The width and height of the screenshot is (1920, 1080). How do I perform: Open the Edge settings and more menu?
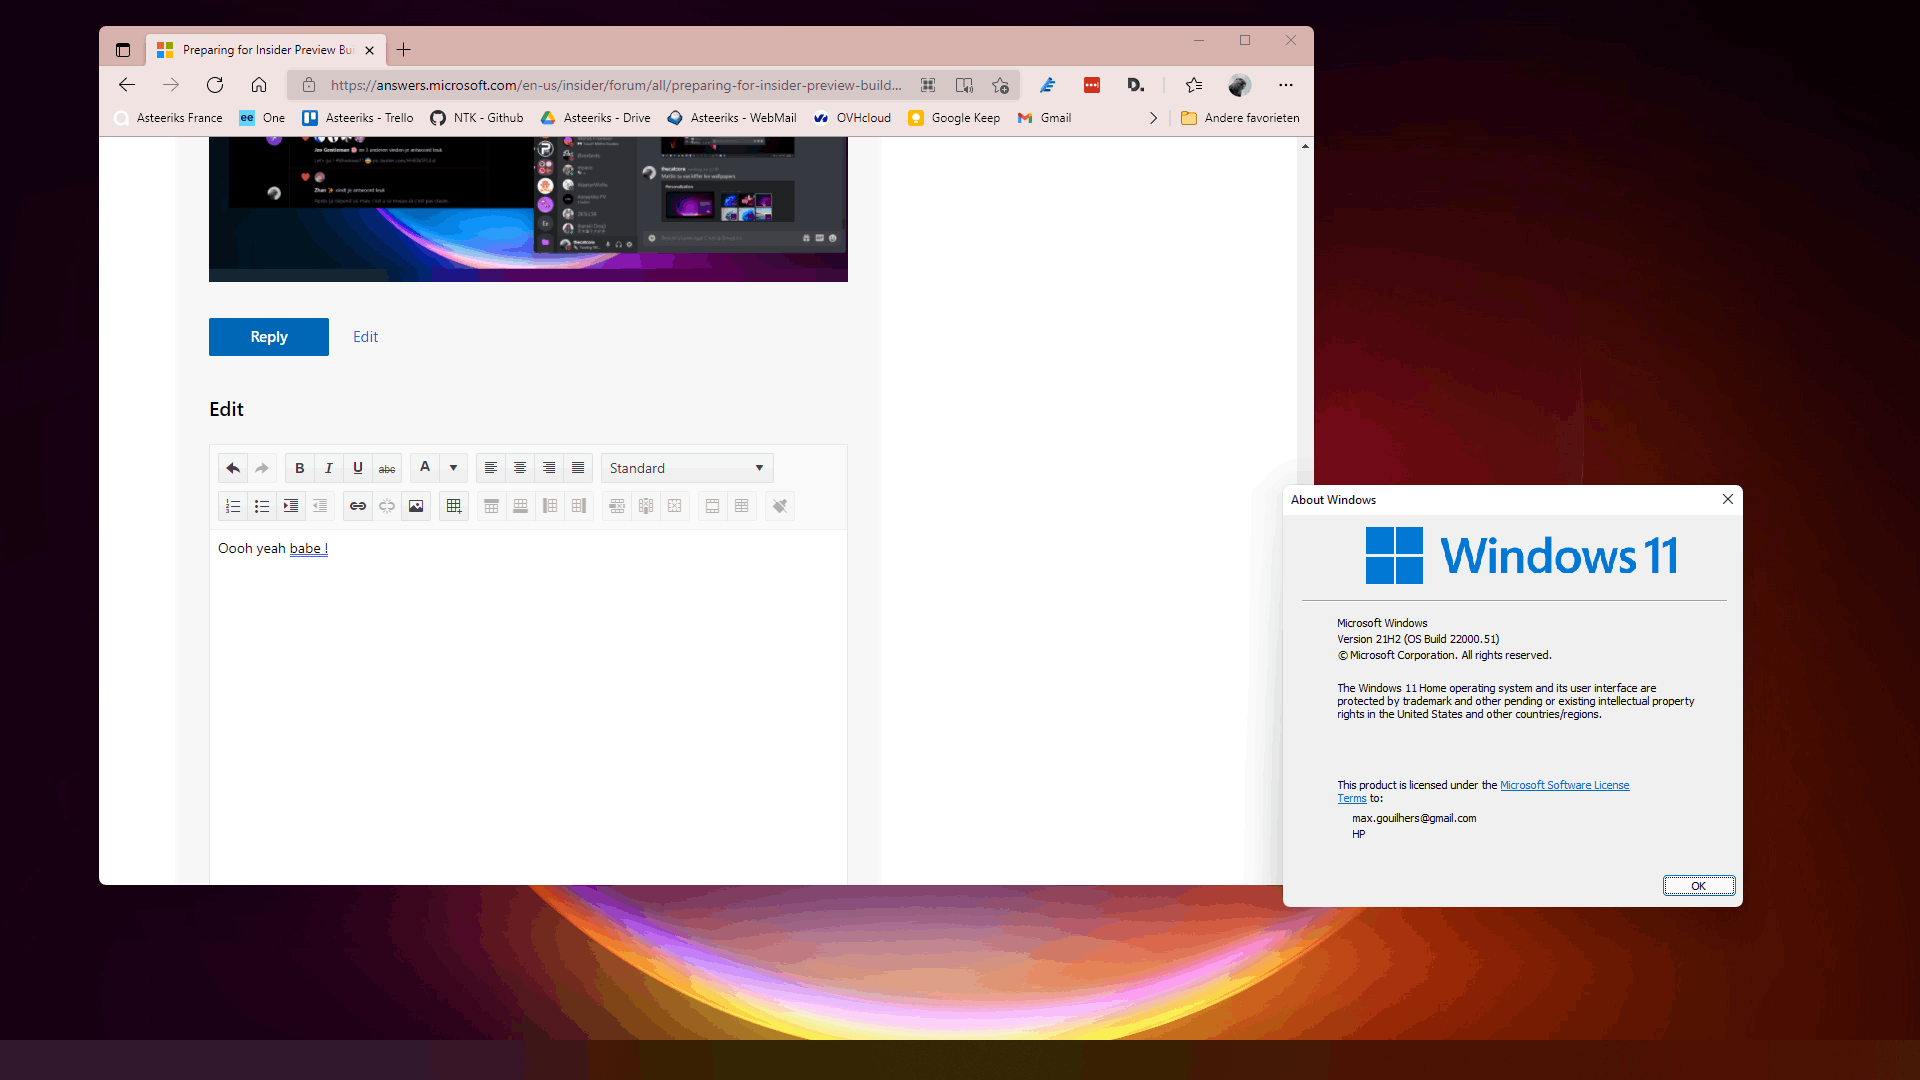(1286, 85)
